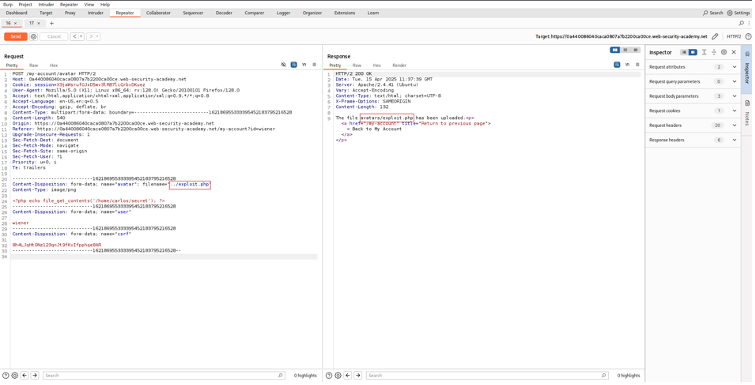Expand Request headers section
Image resolution: width=755 pixels, height=385 pixels.
734,125
